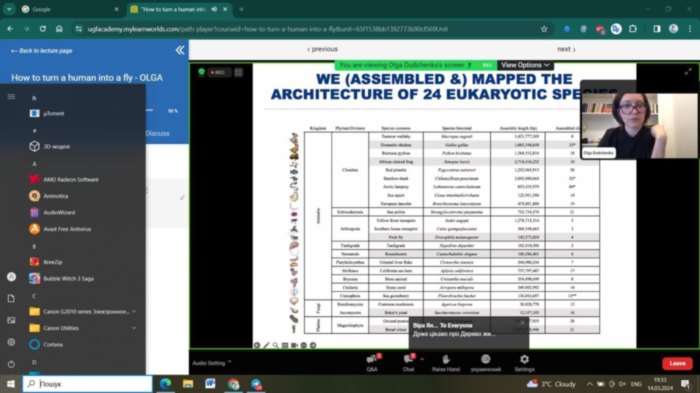Screen dimensions: 700x393
Task: Go to the previous lecture unit
Action: [322, 49]
